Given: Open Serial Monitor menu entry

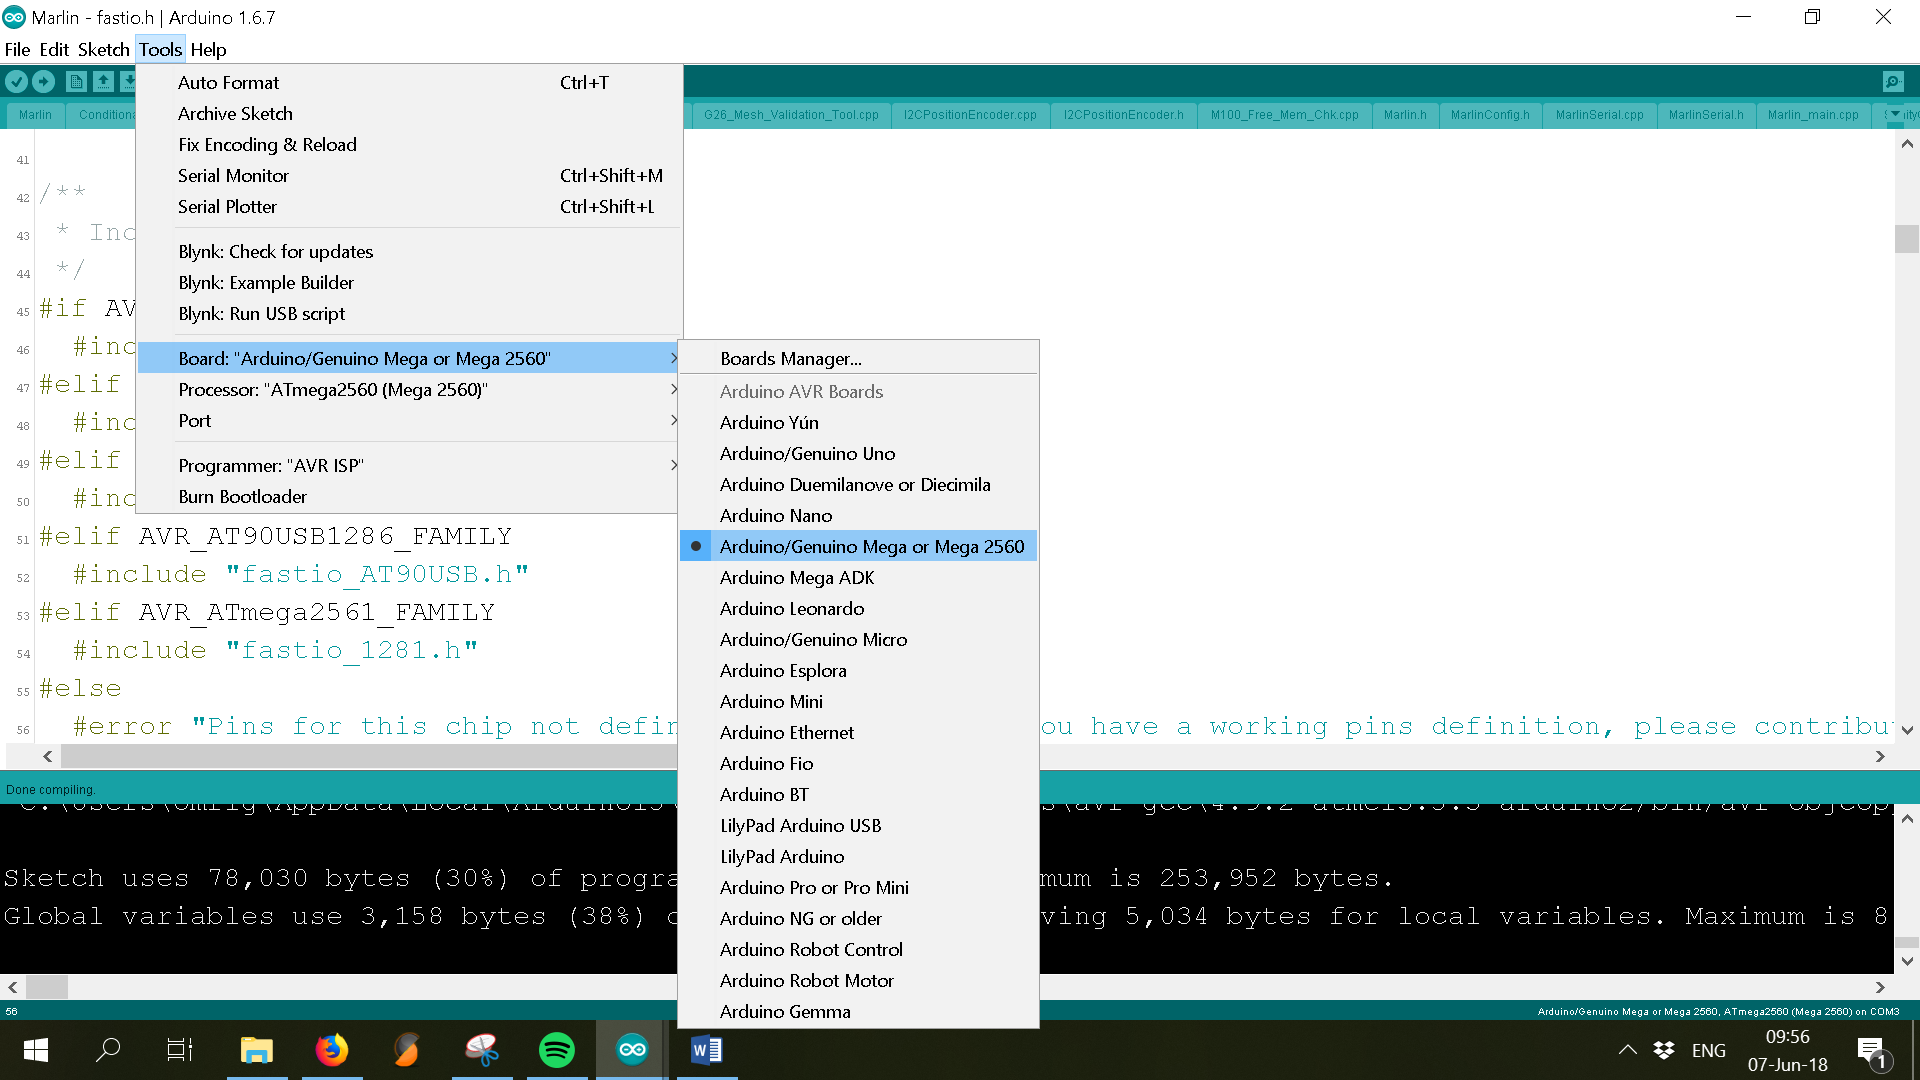Looking at the screenshot, I should 409,175.
